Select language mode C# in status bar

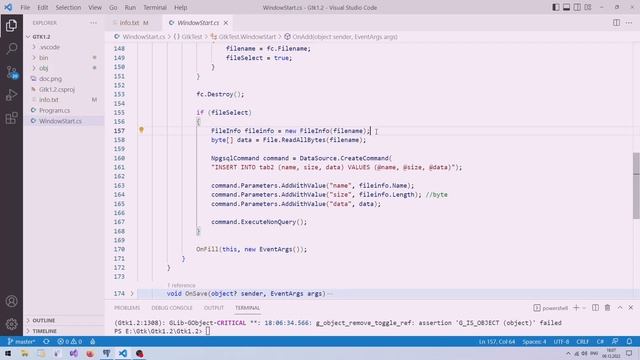coord(600,341)
